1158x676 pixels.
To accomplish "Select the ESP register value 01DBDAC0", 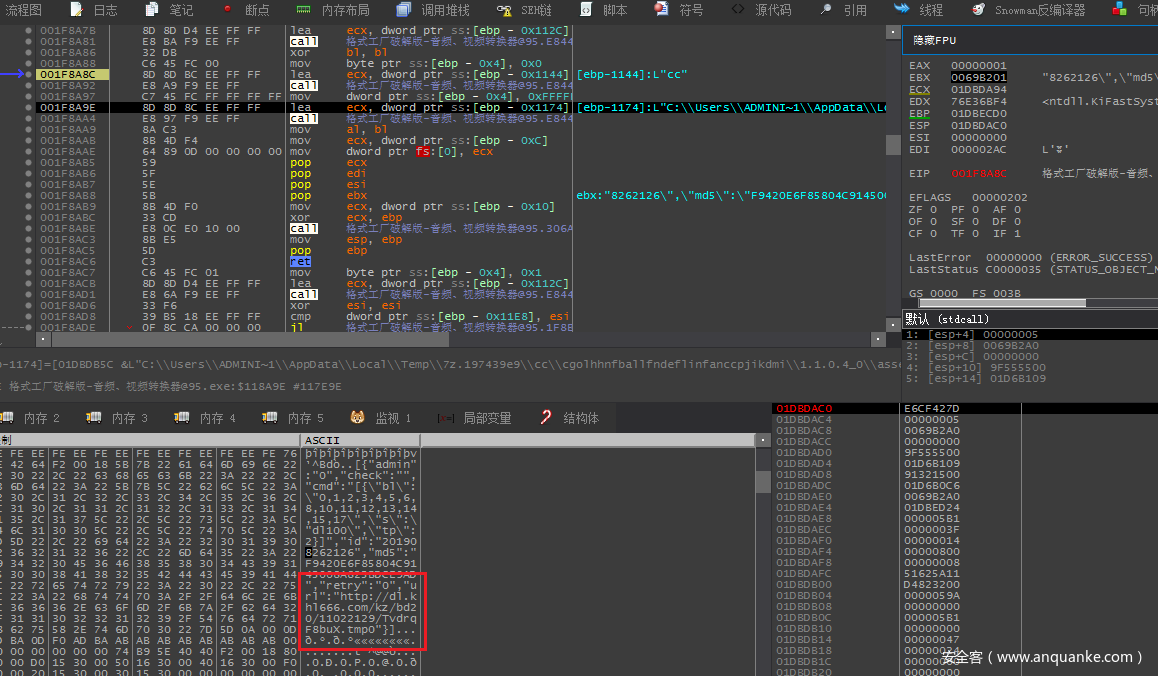I will pos(978,126).
